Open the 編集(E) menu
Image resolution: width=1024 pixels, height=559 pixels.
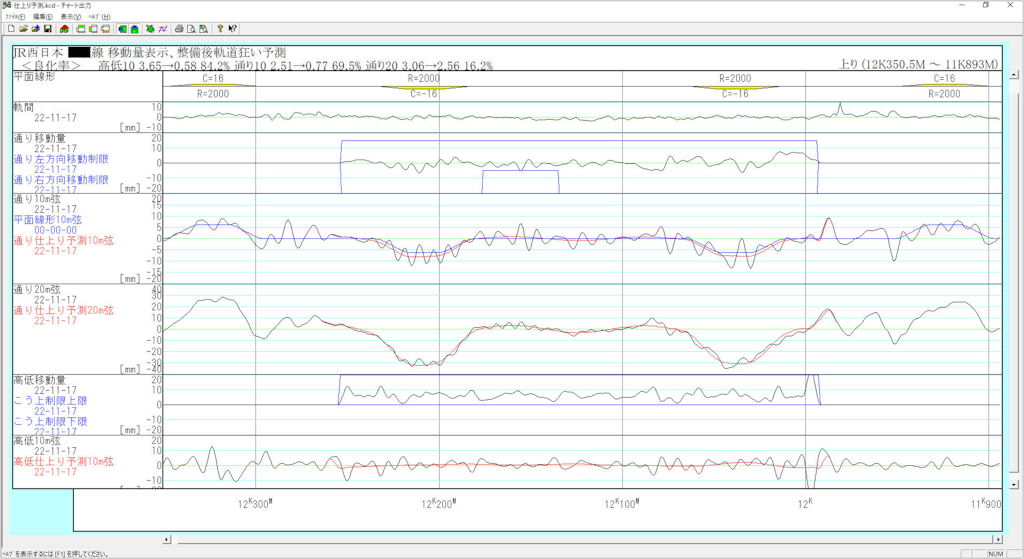click(43, 17)
